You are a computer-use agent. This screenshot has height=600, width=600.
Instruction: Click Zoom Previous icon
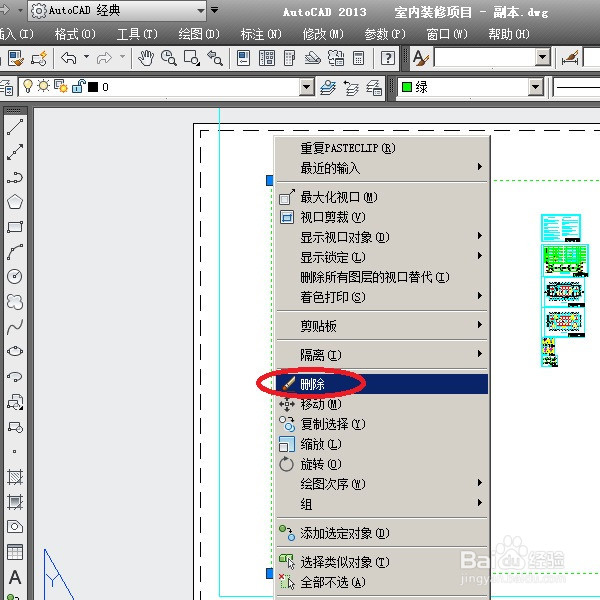[x=215, y=58]
